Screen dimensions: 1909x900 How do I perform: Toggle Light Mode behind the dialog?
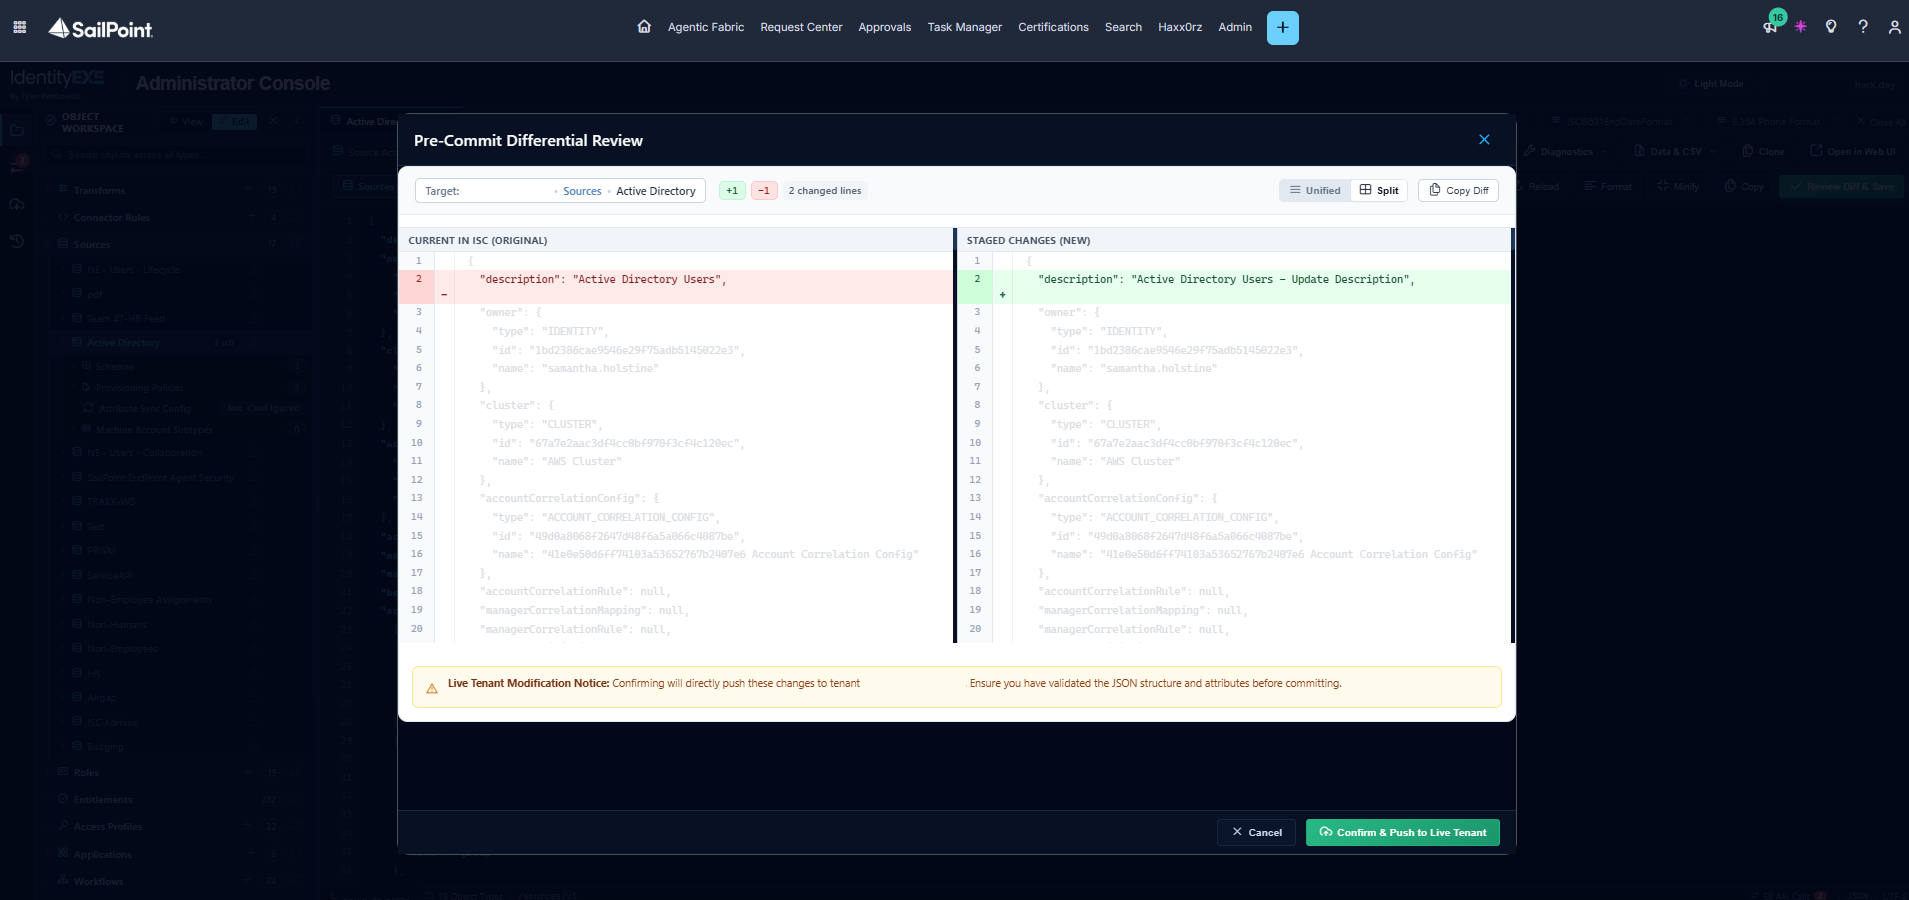coord(1711,84)
